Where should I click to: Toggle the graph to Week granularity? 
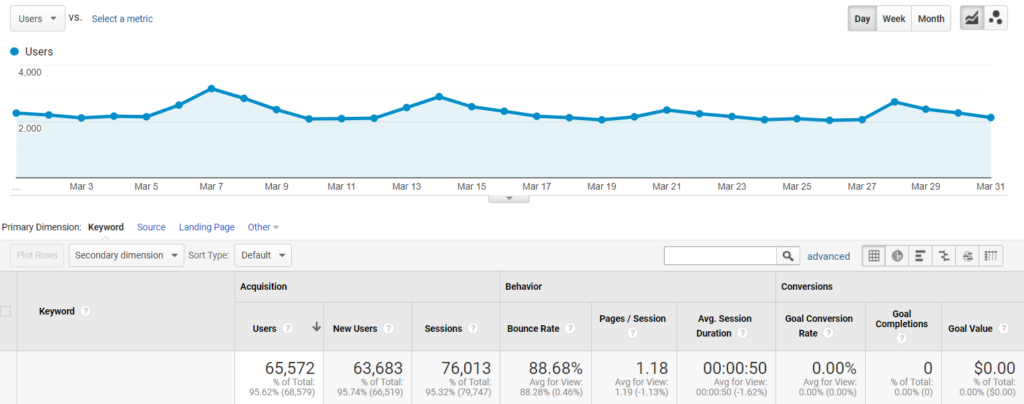point(893,18)
